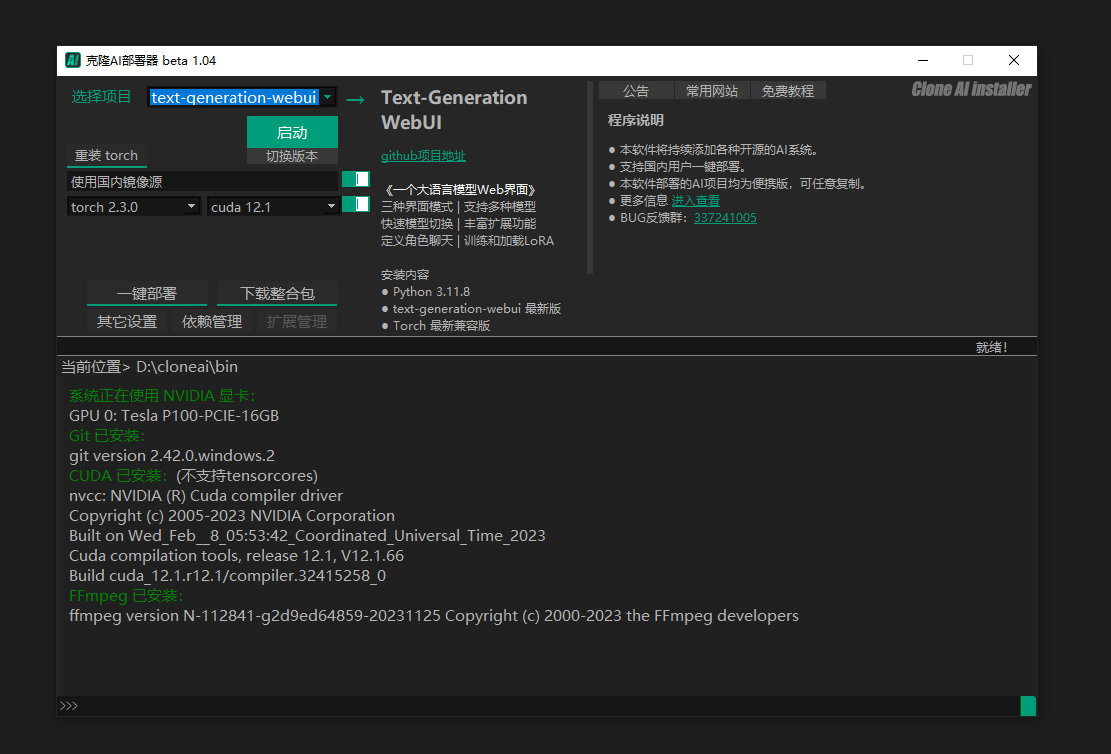Click the app logo icon in title bar
This screenshot has height=754, width=1111.
pyautogui.click(x=72, y=60)
